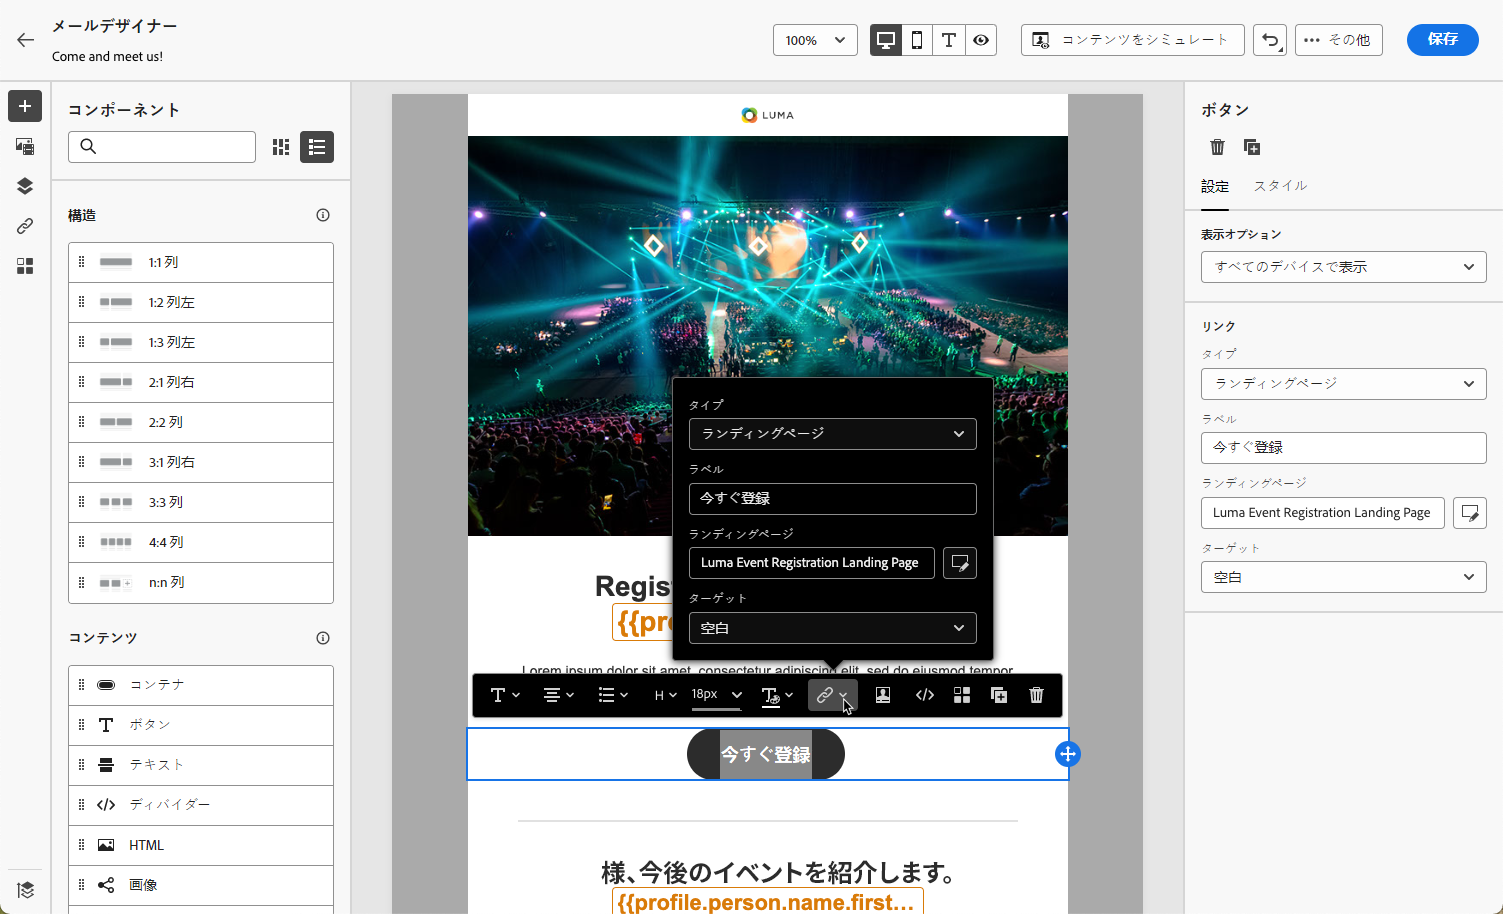Select the 4:4 列 structure

(x=201, y=542)
